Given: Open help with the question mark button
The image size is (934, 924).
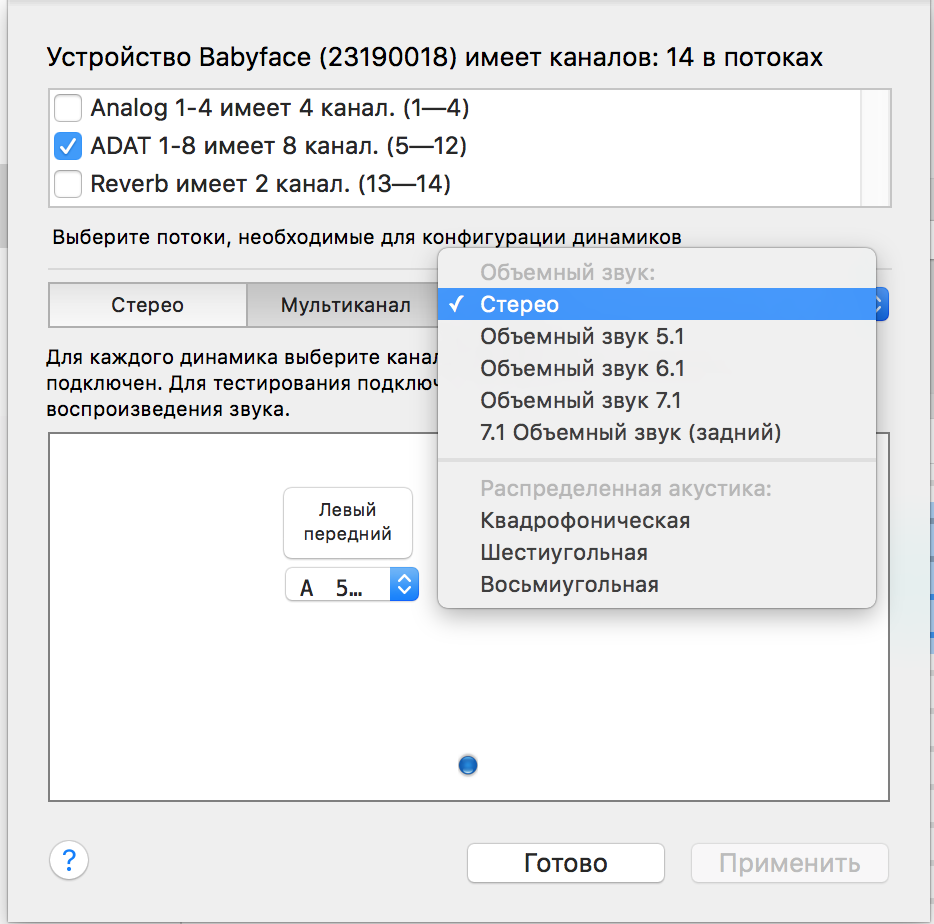Looking at the screenshot, I should tap(69, 860).
